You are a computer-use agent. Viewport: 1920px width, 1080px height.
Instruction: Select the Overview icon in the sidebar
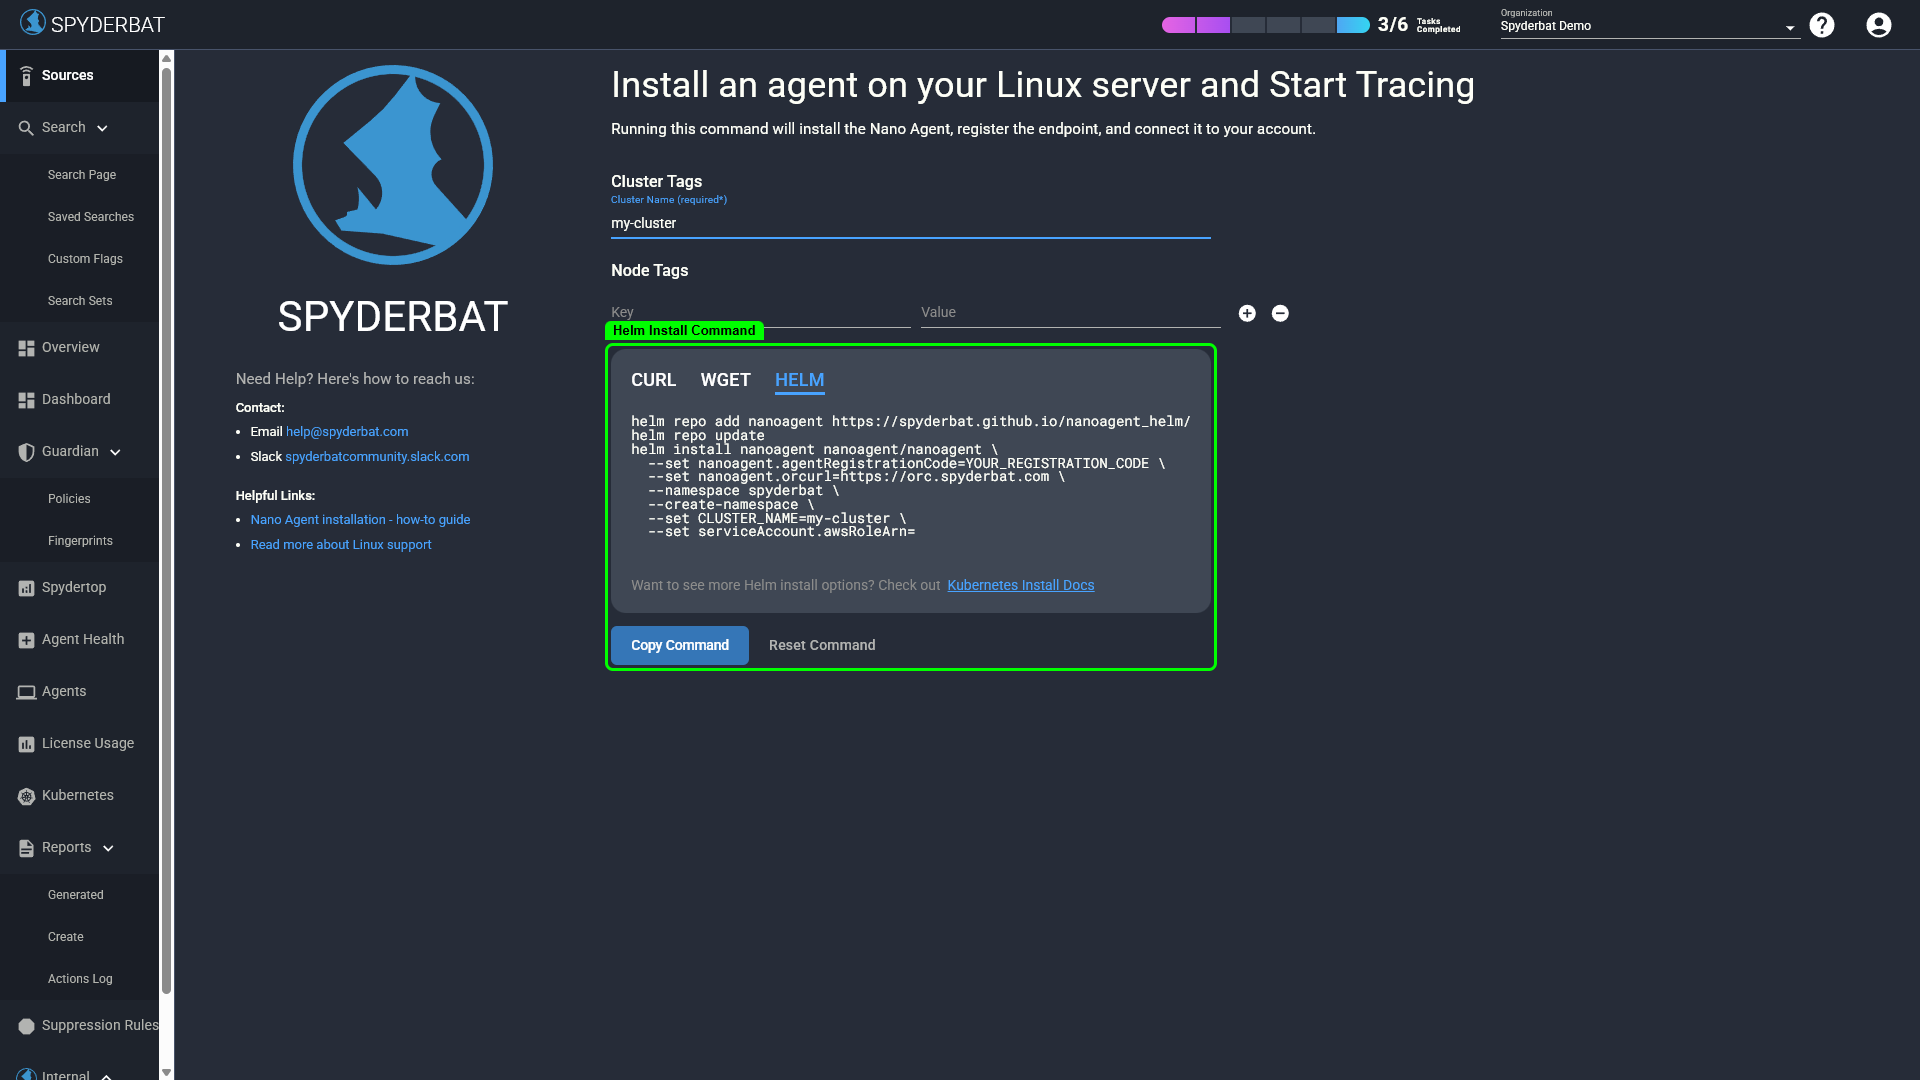point(25,347)
